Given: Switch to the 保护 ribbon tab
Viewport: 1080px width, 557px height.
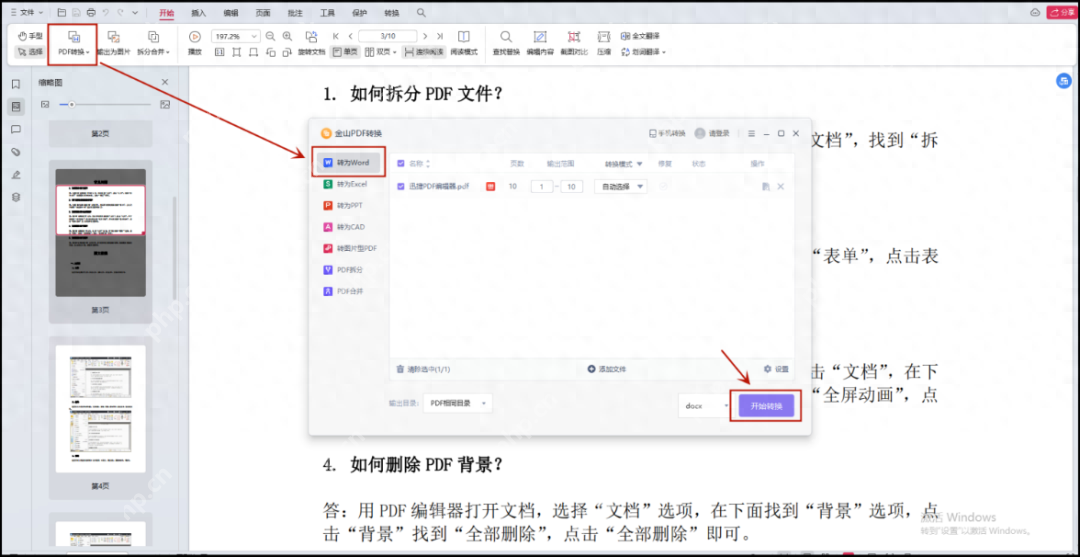Looking at the screenshot, I should [x=360, y=13].
